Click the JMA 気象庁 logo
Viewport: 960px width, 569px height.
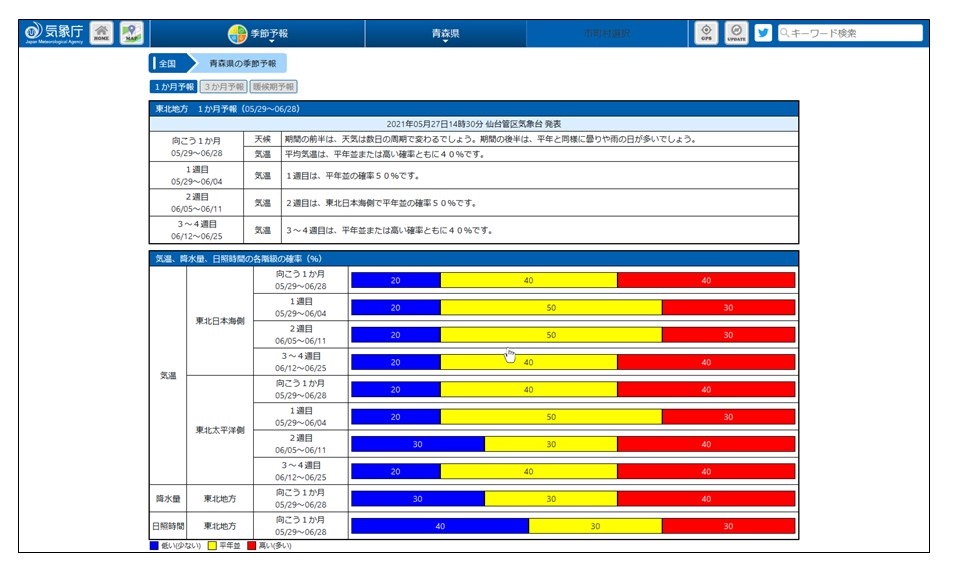tap(54, 33)
